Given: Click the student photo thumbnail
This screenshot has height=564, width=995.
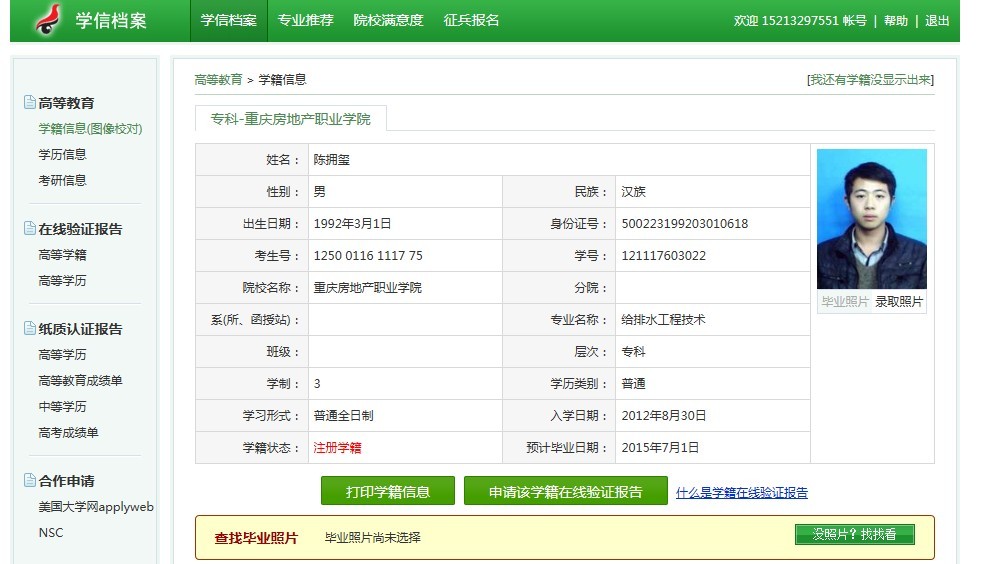Looking at the screenshot, I should pyautogui.click(x=871, y=219).
